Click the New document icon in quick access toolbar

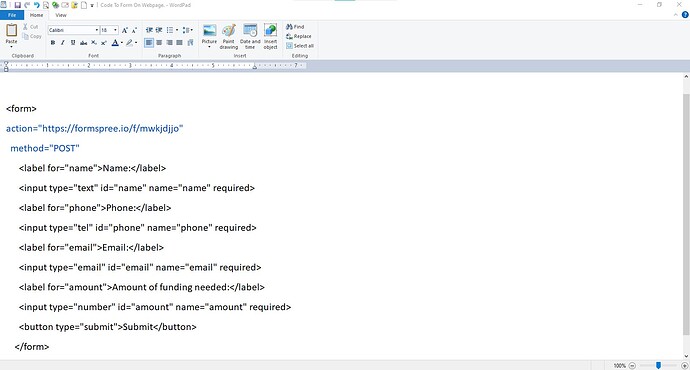pos(84,5)
